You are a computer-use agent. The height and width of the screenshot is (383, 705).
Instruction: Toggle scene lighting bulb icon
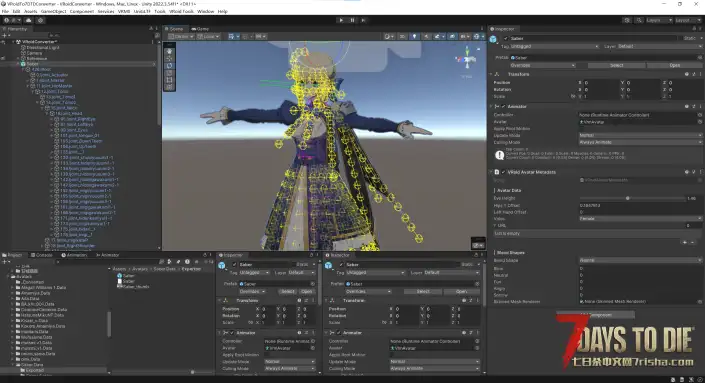pyautogui.click(x=415, y=36)
